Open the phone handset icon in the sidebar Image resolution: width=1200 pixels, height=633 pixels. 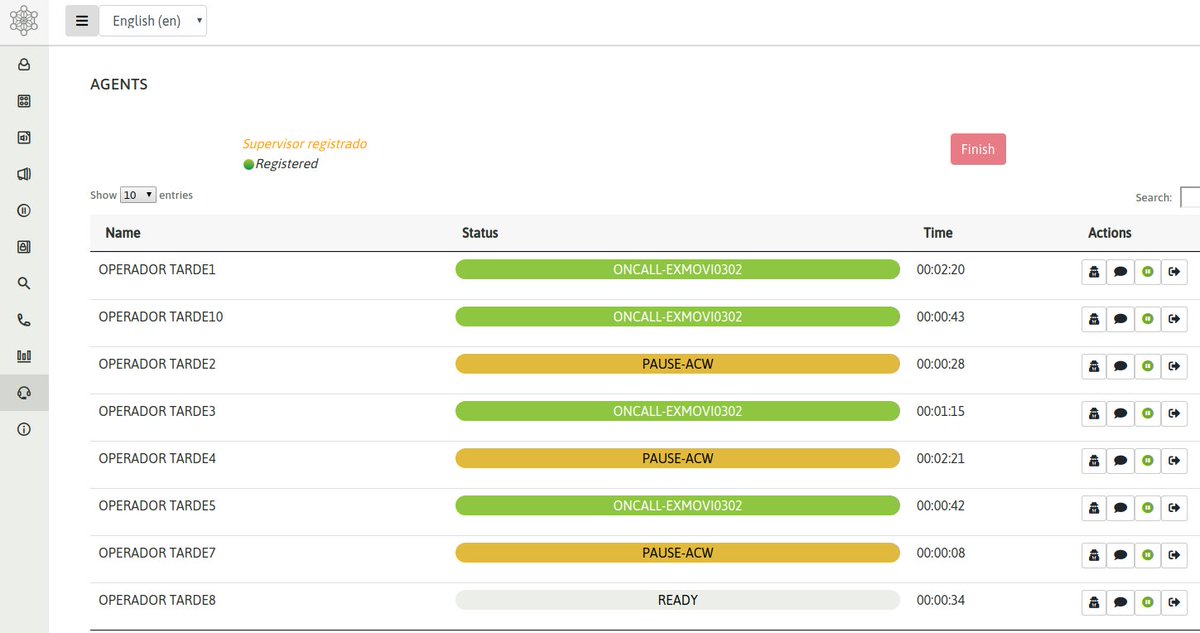coord(24,320)
